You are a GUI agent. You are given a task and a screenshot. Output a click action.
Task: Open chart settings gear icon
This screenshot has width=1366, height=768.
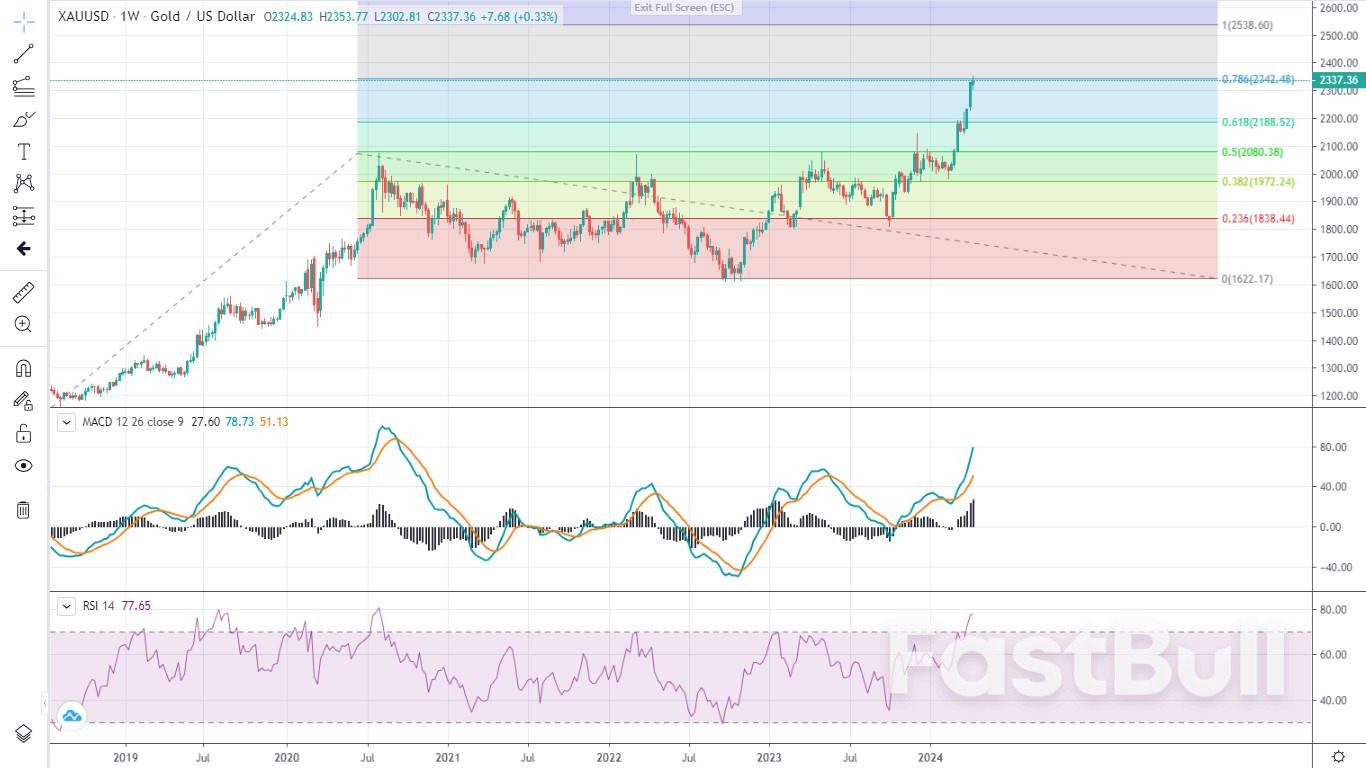pyautogui.click(x=1339, y=756)
